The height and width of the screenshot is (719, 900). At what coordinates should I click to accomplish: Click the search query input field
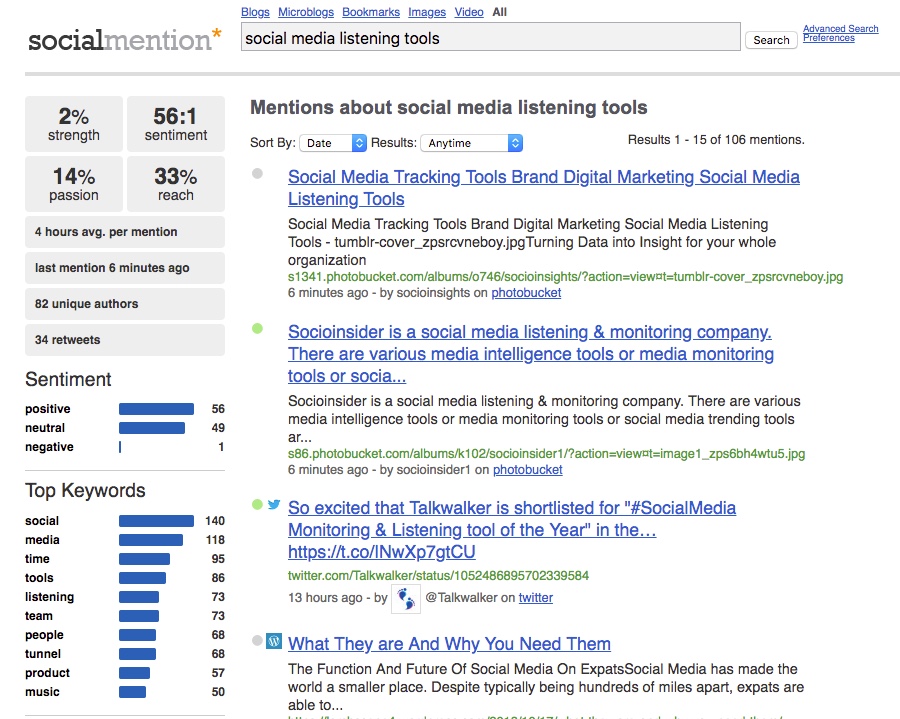click(x=491, y=37)
